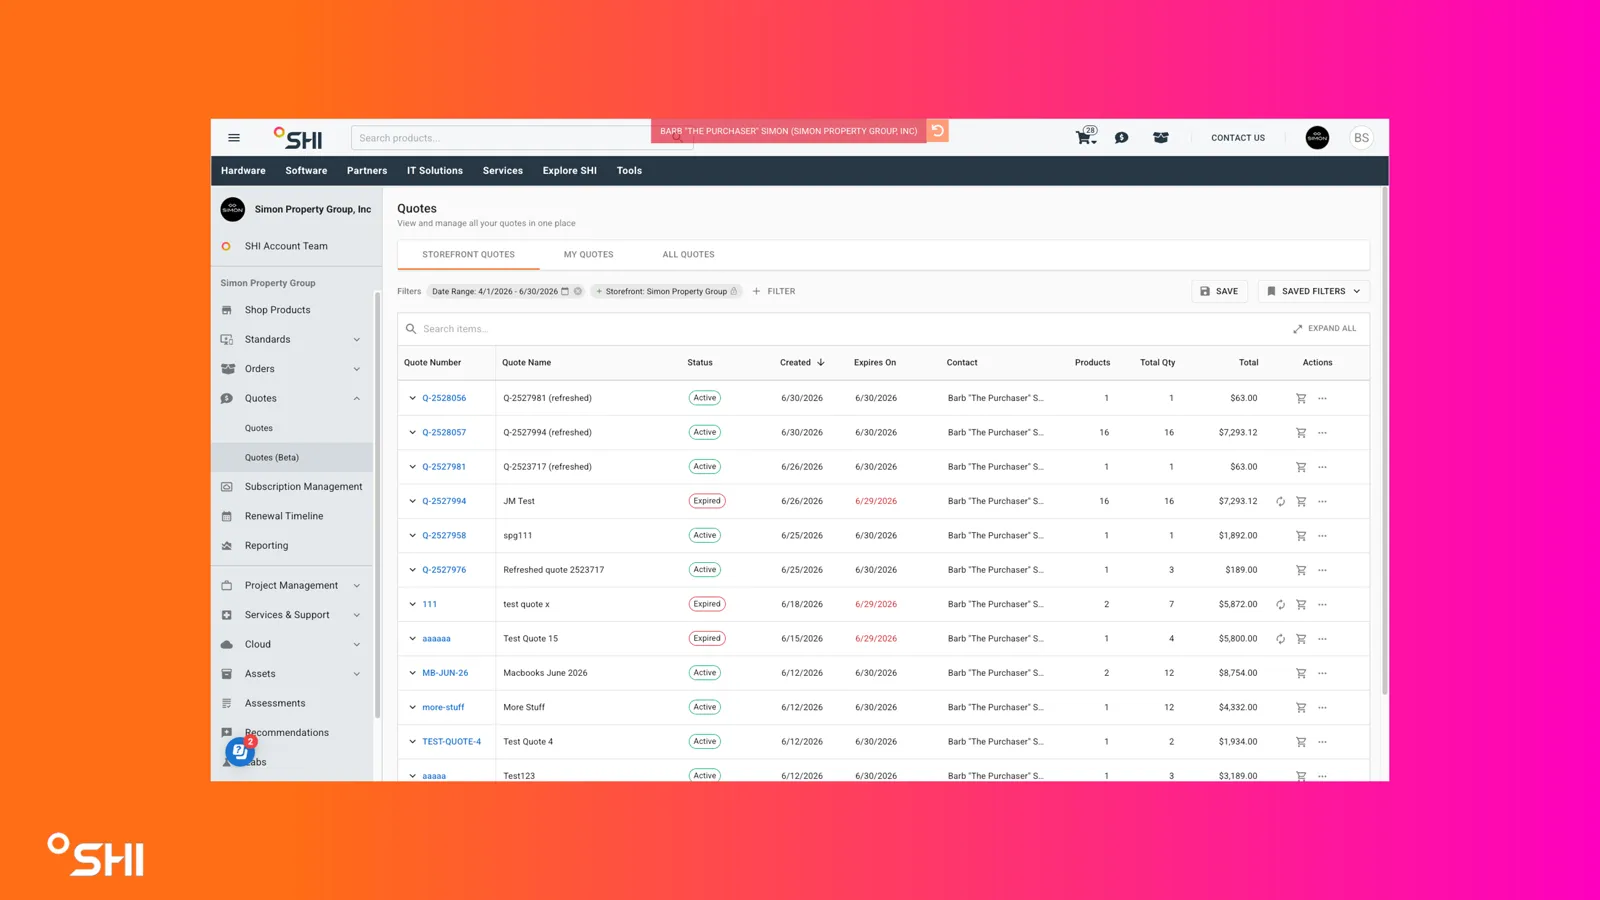Open the hamburger menu icon
Image resolution: width=1600 pixels, height=900 pixels.
(234, 138)
